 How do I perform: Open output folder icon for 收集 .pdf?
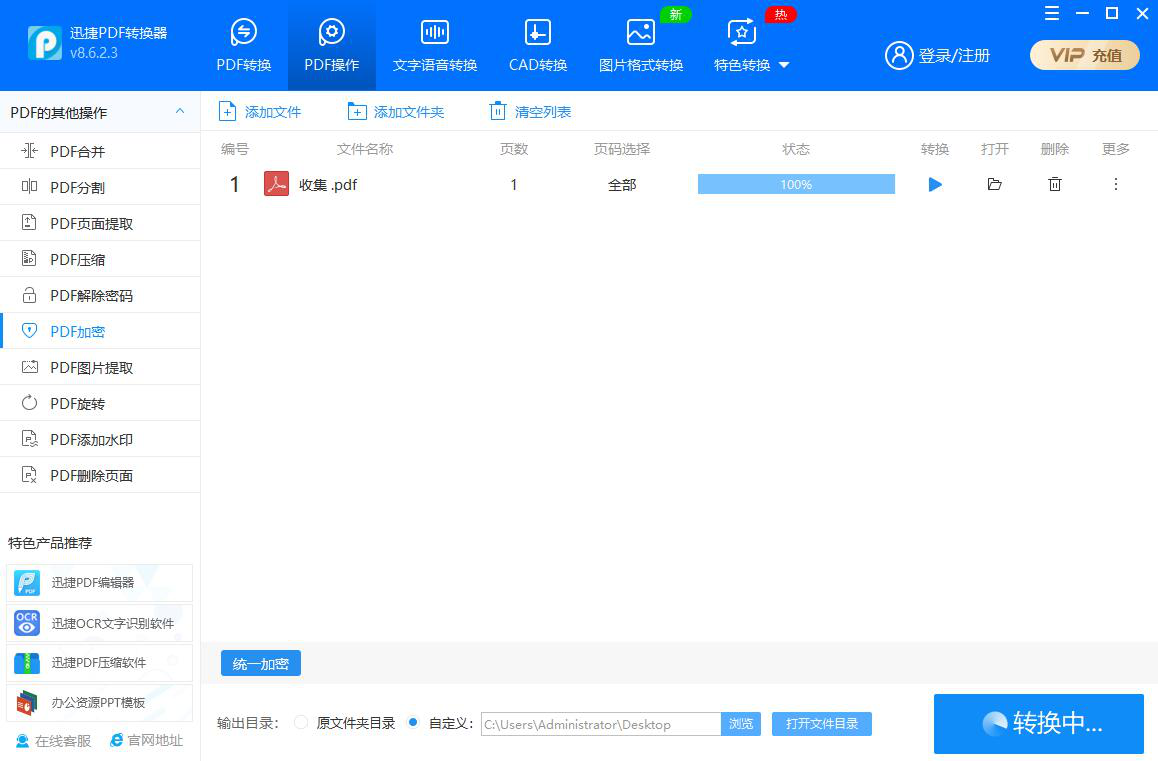(x=995, y=184)
